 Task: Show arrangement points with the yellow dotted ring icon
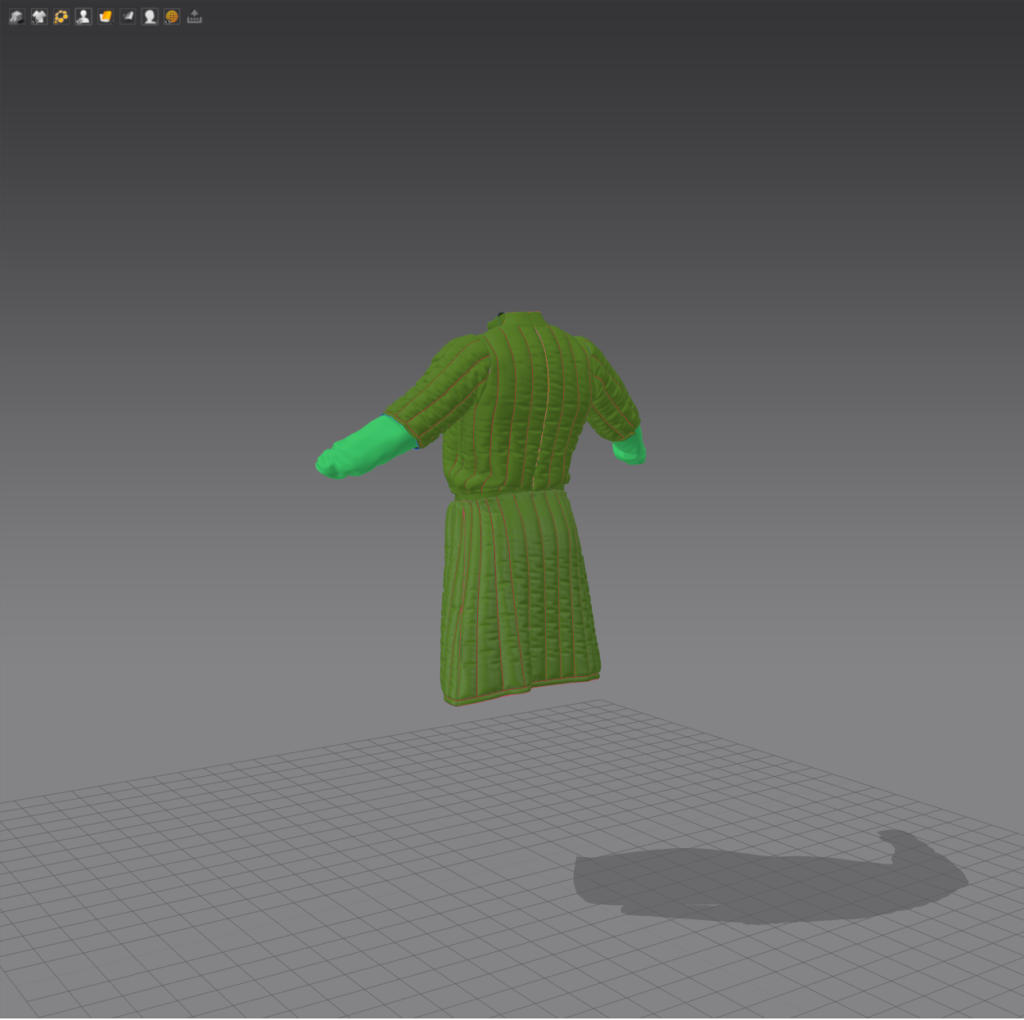[61, 17]
